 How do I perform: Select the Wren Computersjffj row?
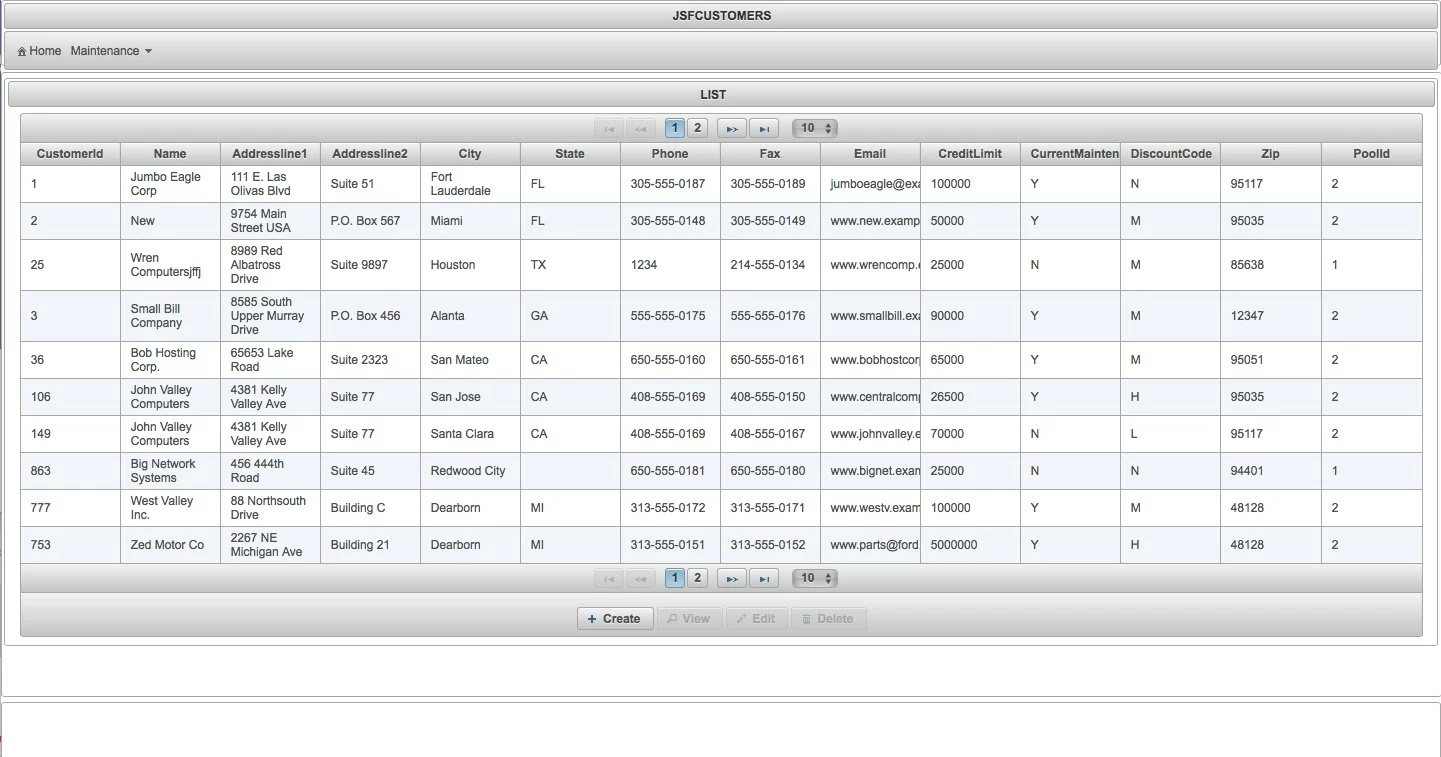click(721, 265)
